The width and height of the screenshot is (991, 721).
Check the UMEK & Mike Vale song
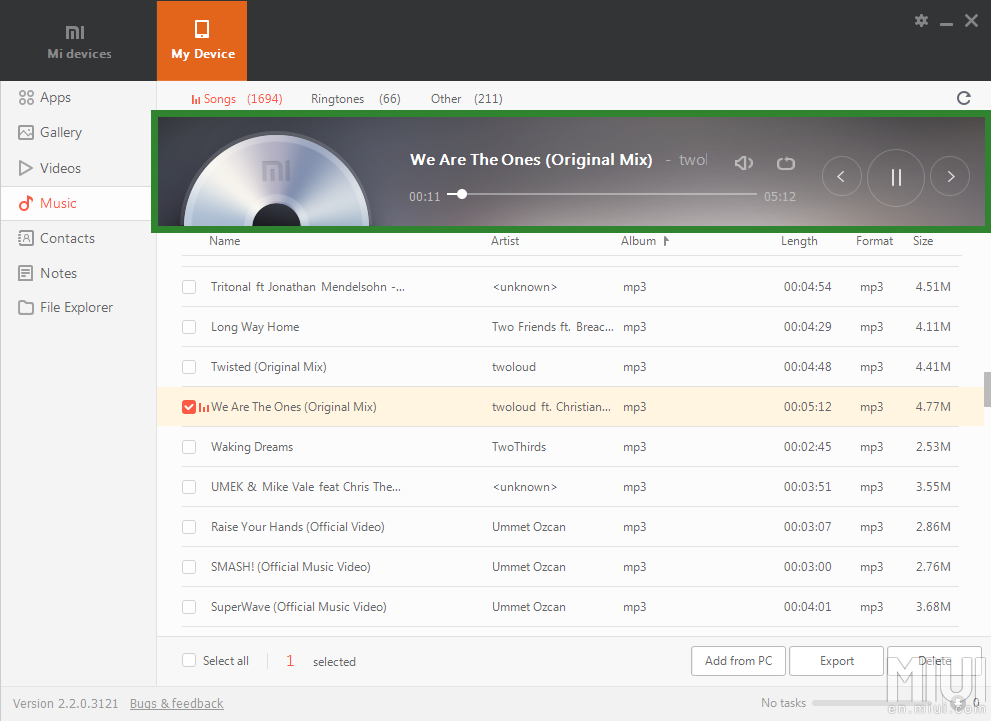[189, 487]
